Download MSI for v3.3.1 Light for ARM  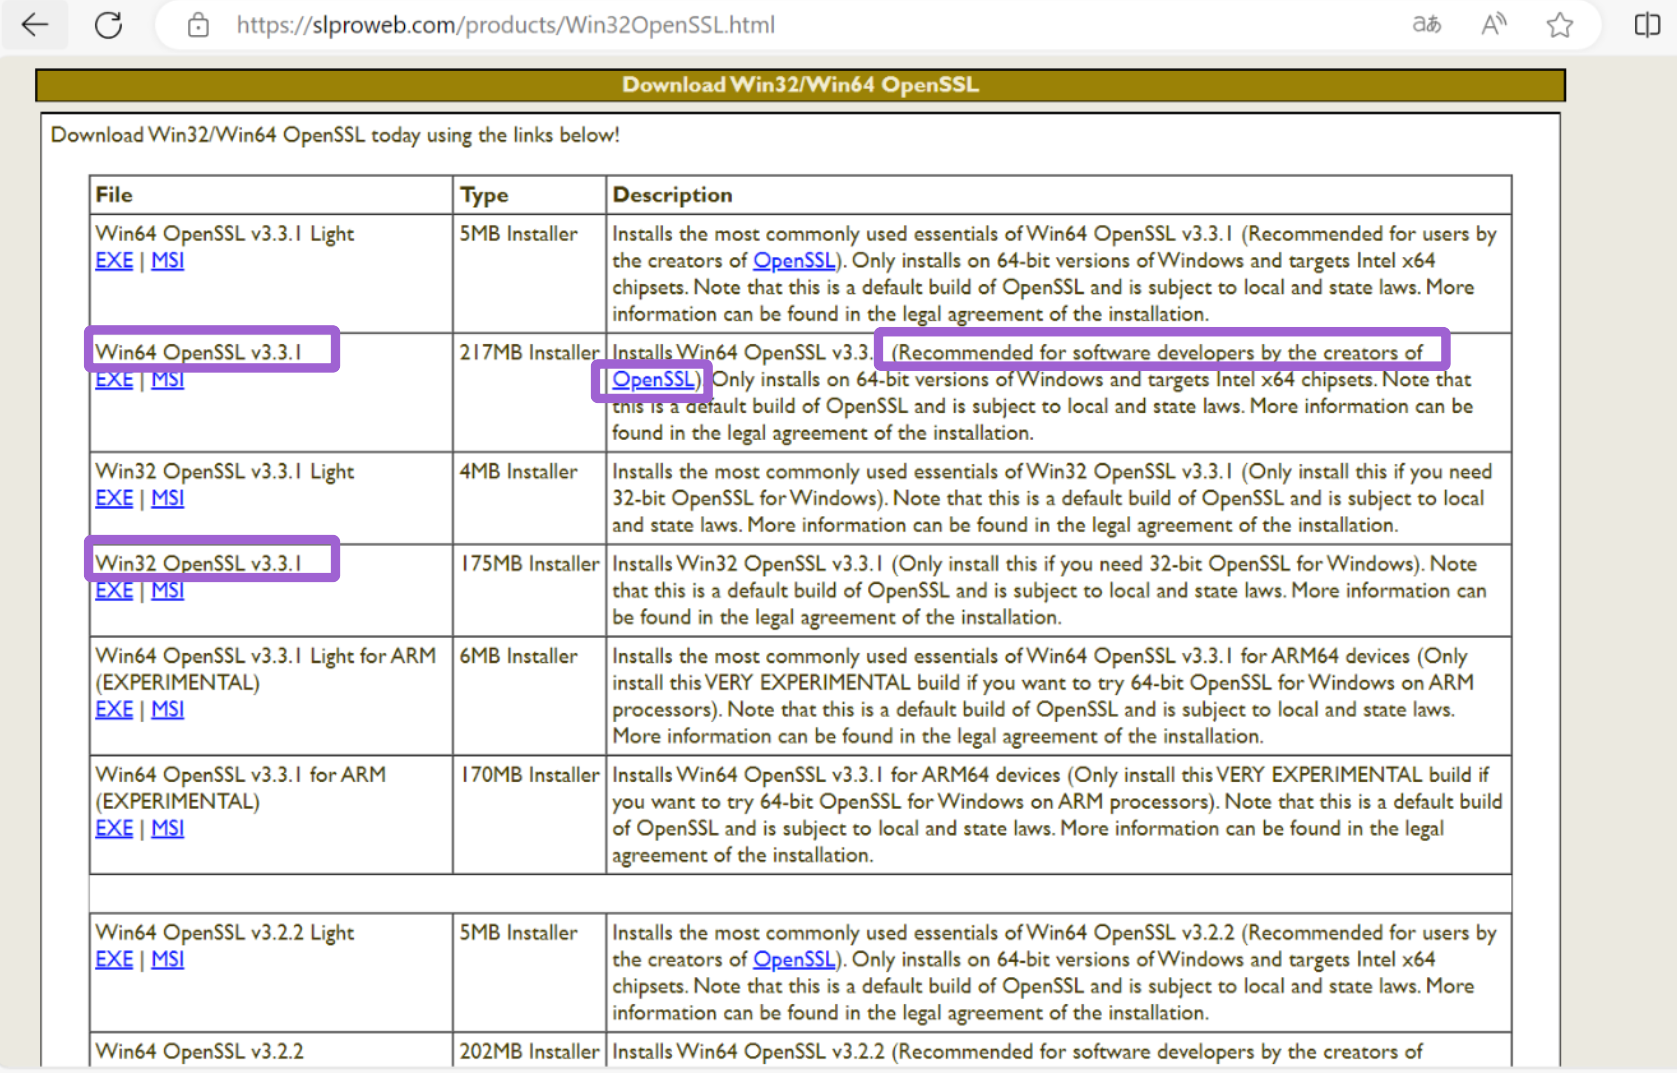tap(168, 709)
